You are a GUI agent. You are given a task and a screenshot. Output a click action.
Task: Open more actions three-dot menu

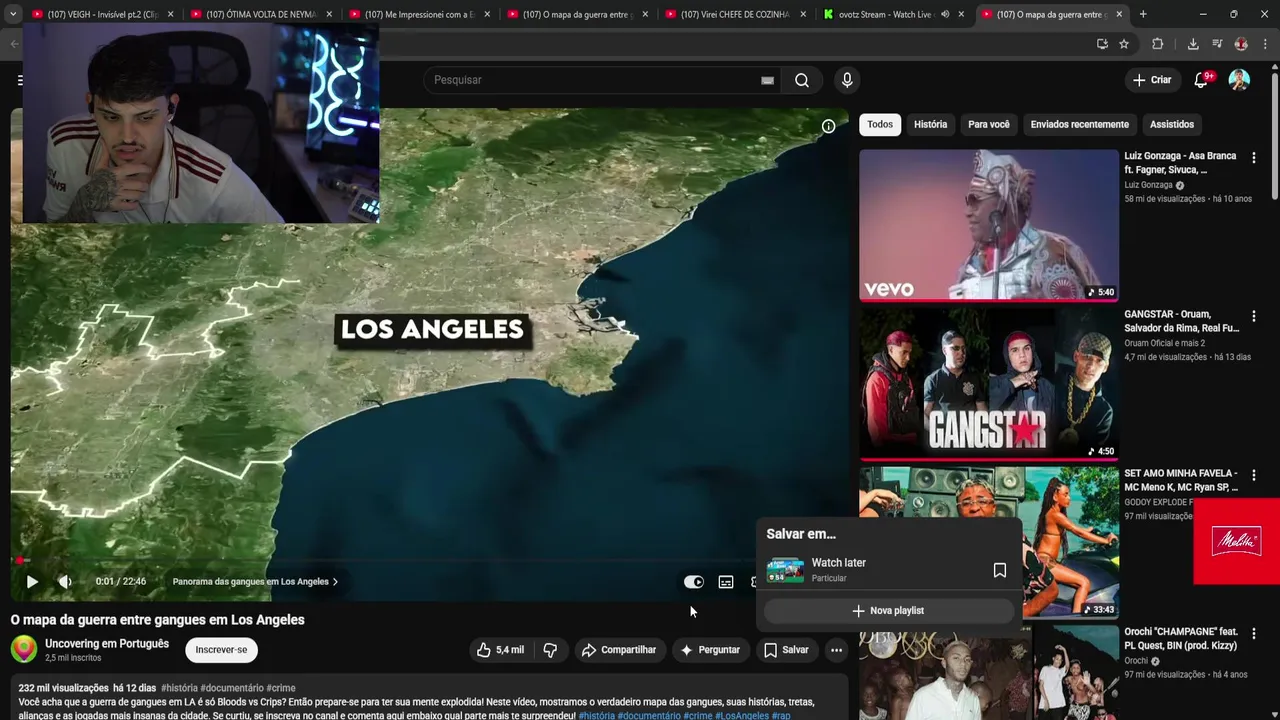point(836,650)
